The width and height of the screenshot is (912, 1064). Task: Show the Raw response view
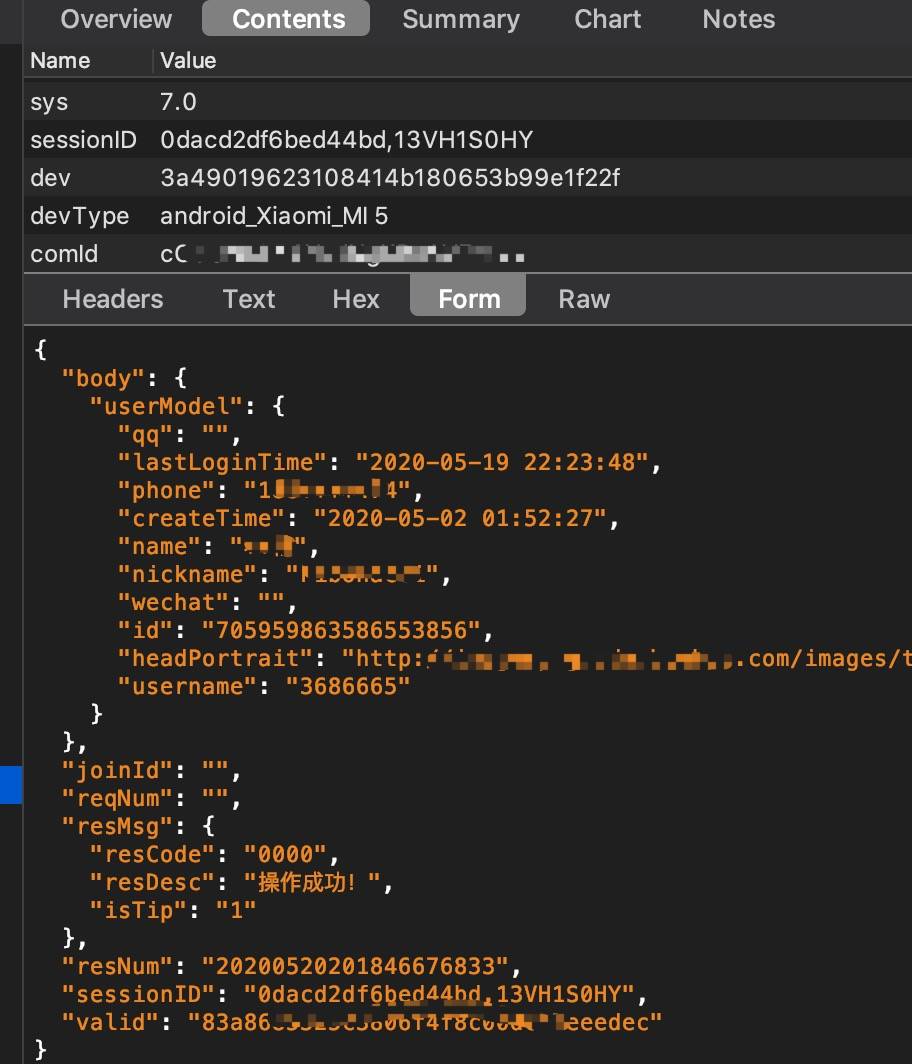pos(584,299)
